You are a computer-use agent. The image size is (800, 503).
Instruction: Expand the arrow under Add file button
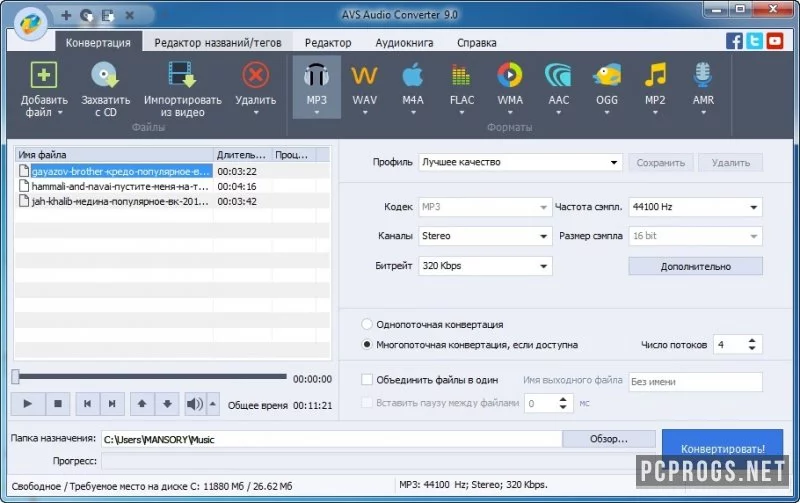coord(60,112)
